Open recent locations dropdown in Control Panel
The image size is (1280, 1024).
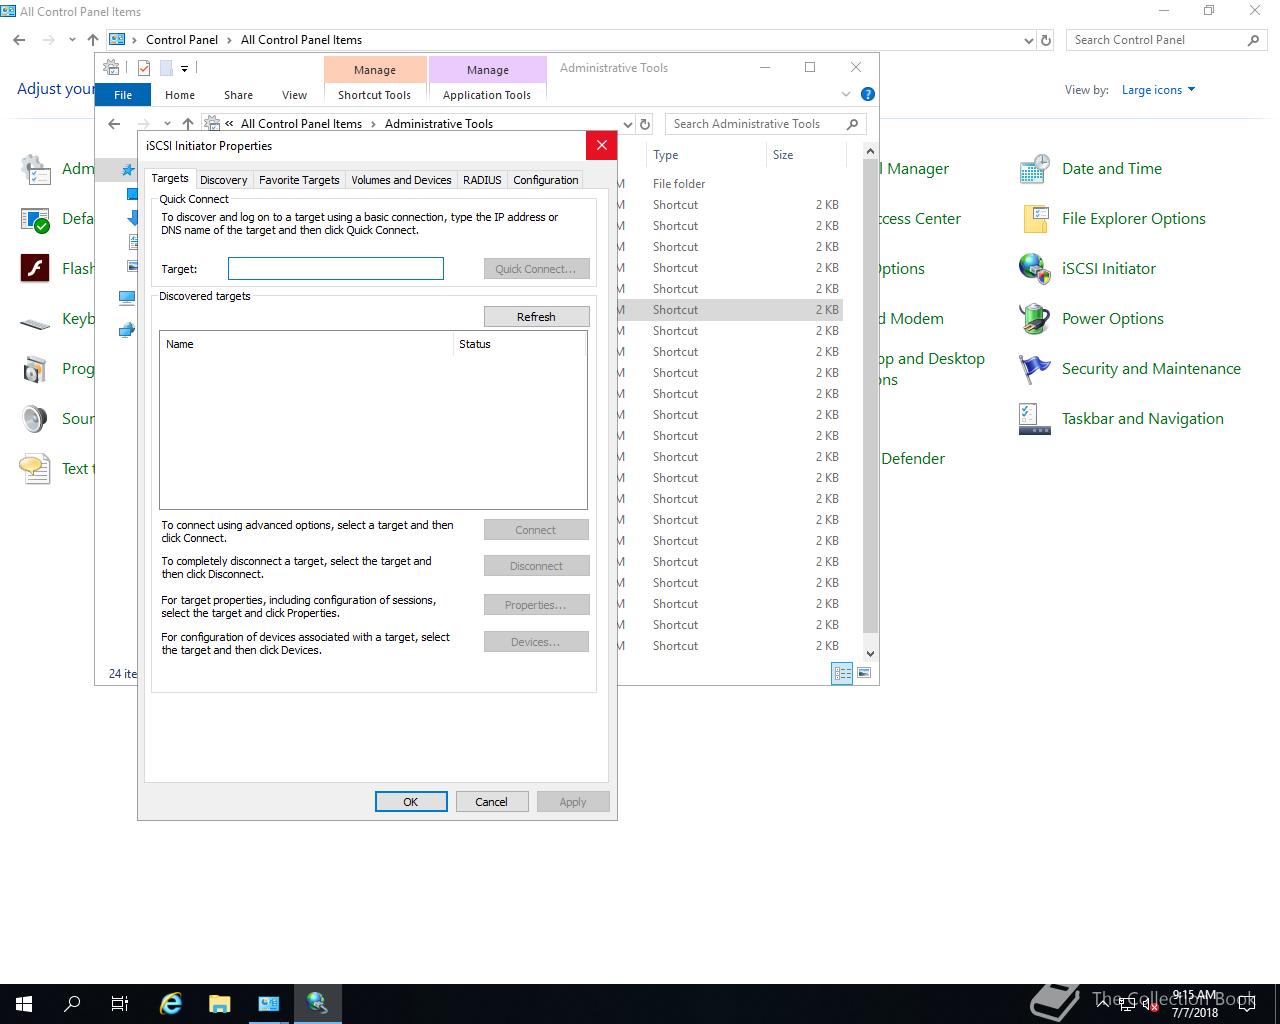[x=72, y=40]
